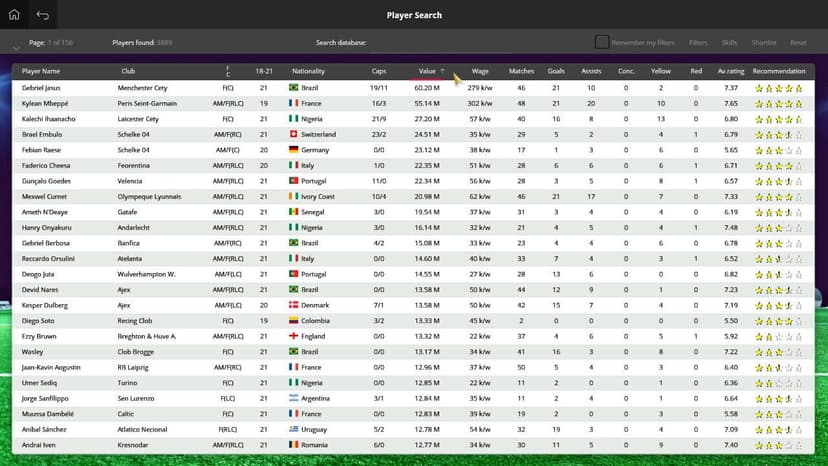828x466 pixels.
Task: Click the Denmark flag in Kesper Dulberg row
Action: point(294,305)
